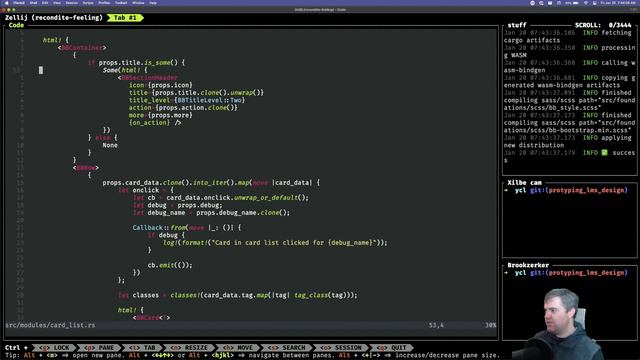Click the block cursor in the editor
This screenshot has width=640, height=360.
click(x=41, y=70)
